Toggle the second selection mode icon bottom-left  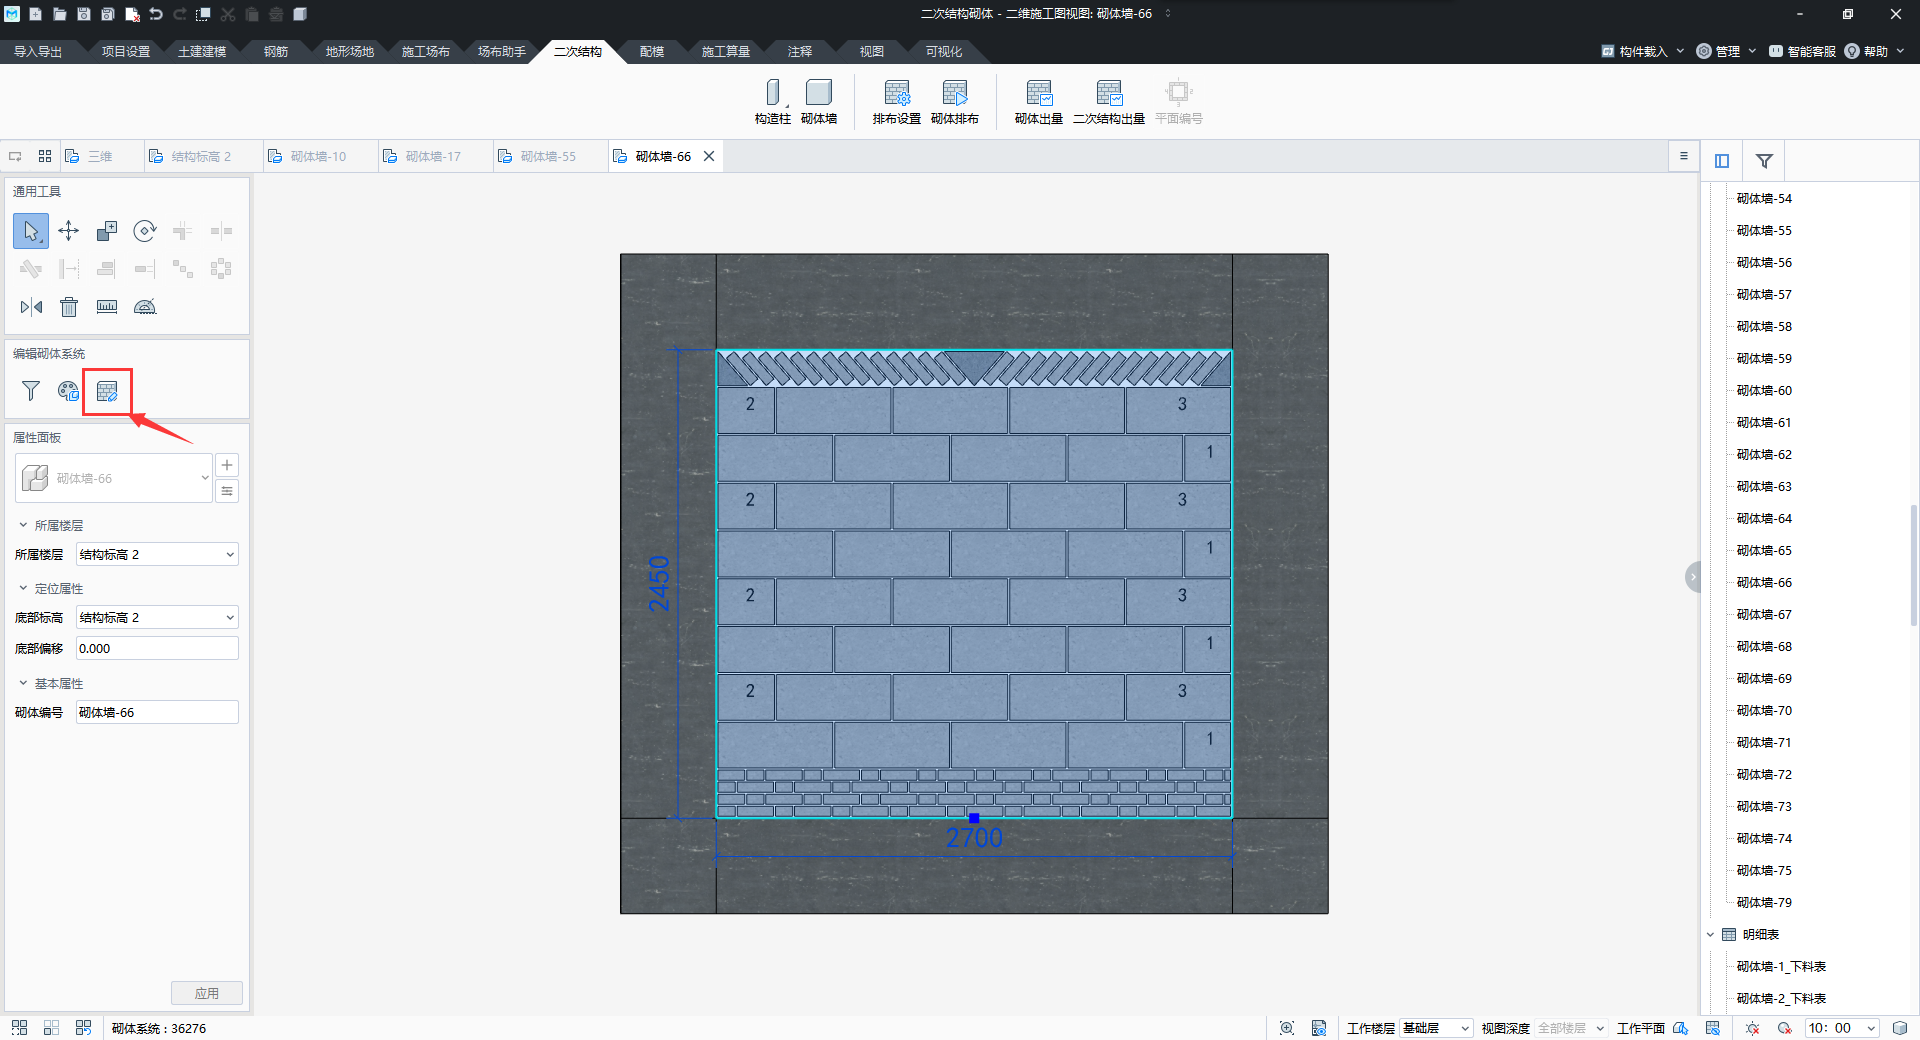(52, 1028)
